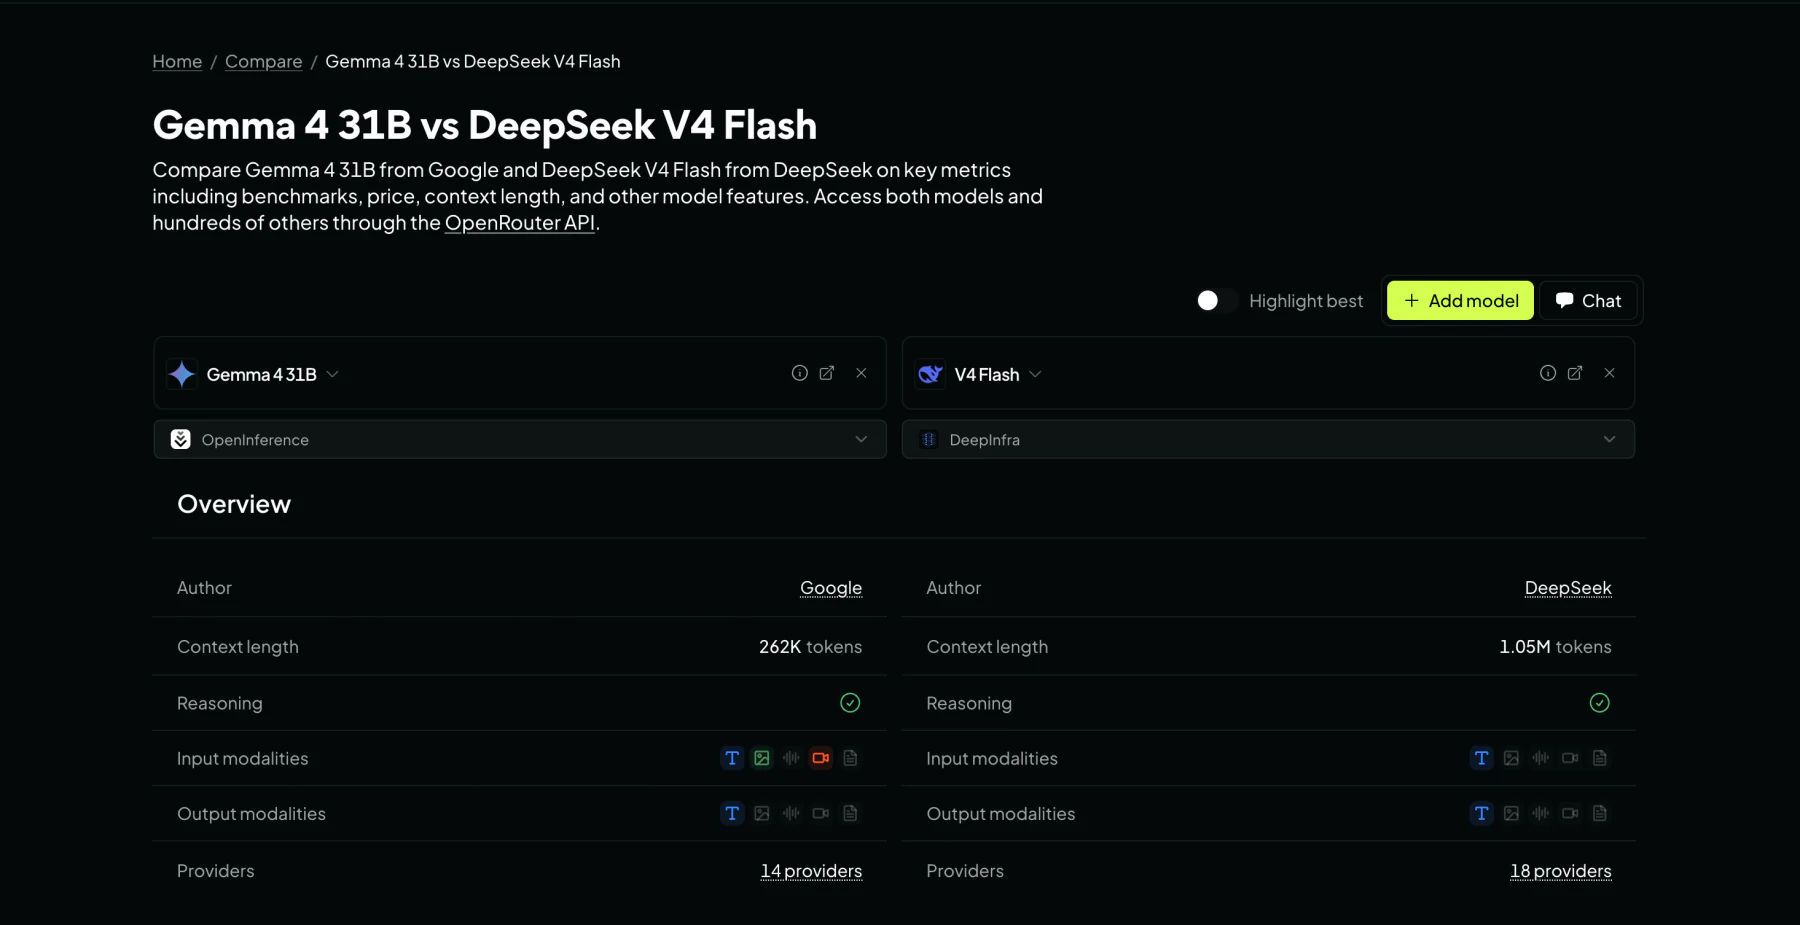Open the DeepInfra provider dropdown
Image resolution: width=1800 pixels, height=925 pixels.
point(1268,440)
